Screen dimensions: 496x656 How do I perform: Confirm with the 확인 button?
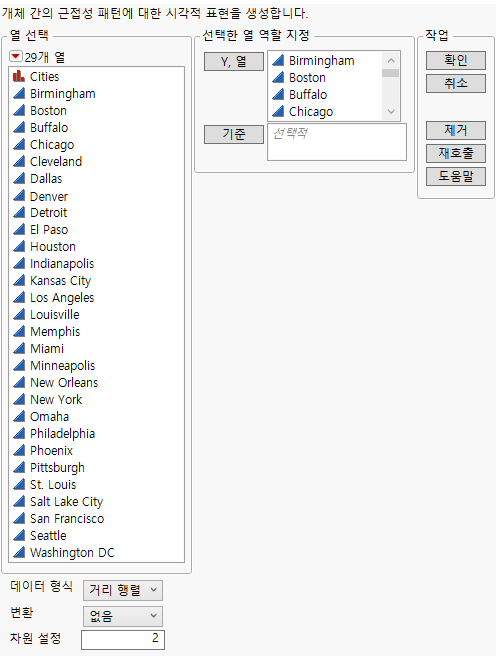[456, 60]
